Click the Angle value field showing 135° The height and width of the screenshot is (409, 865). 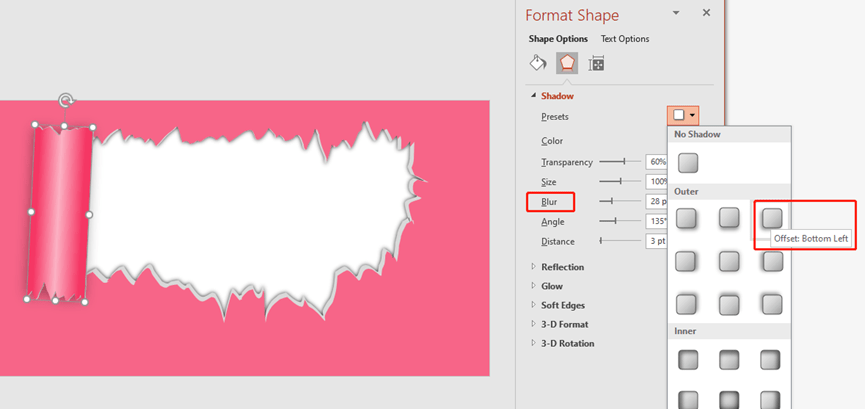point(656,221)
